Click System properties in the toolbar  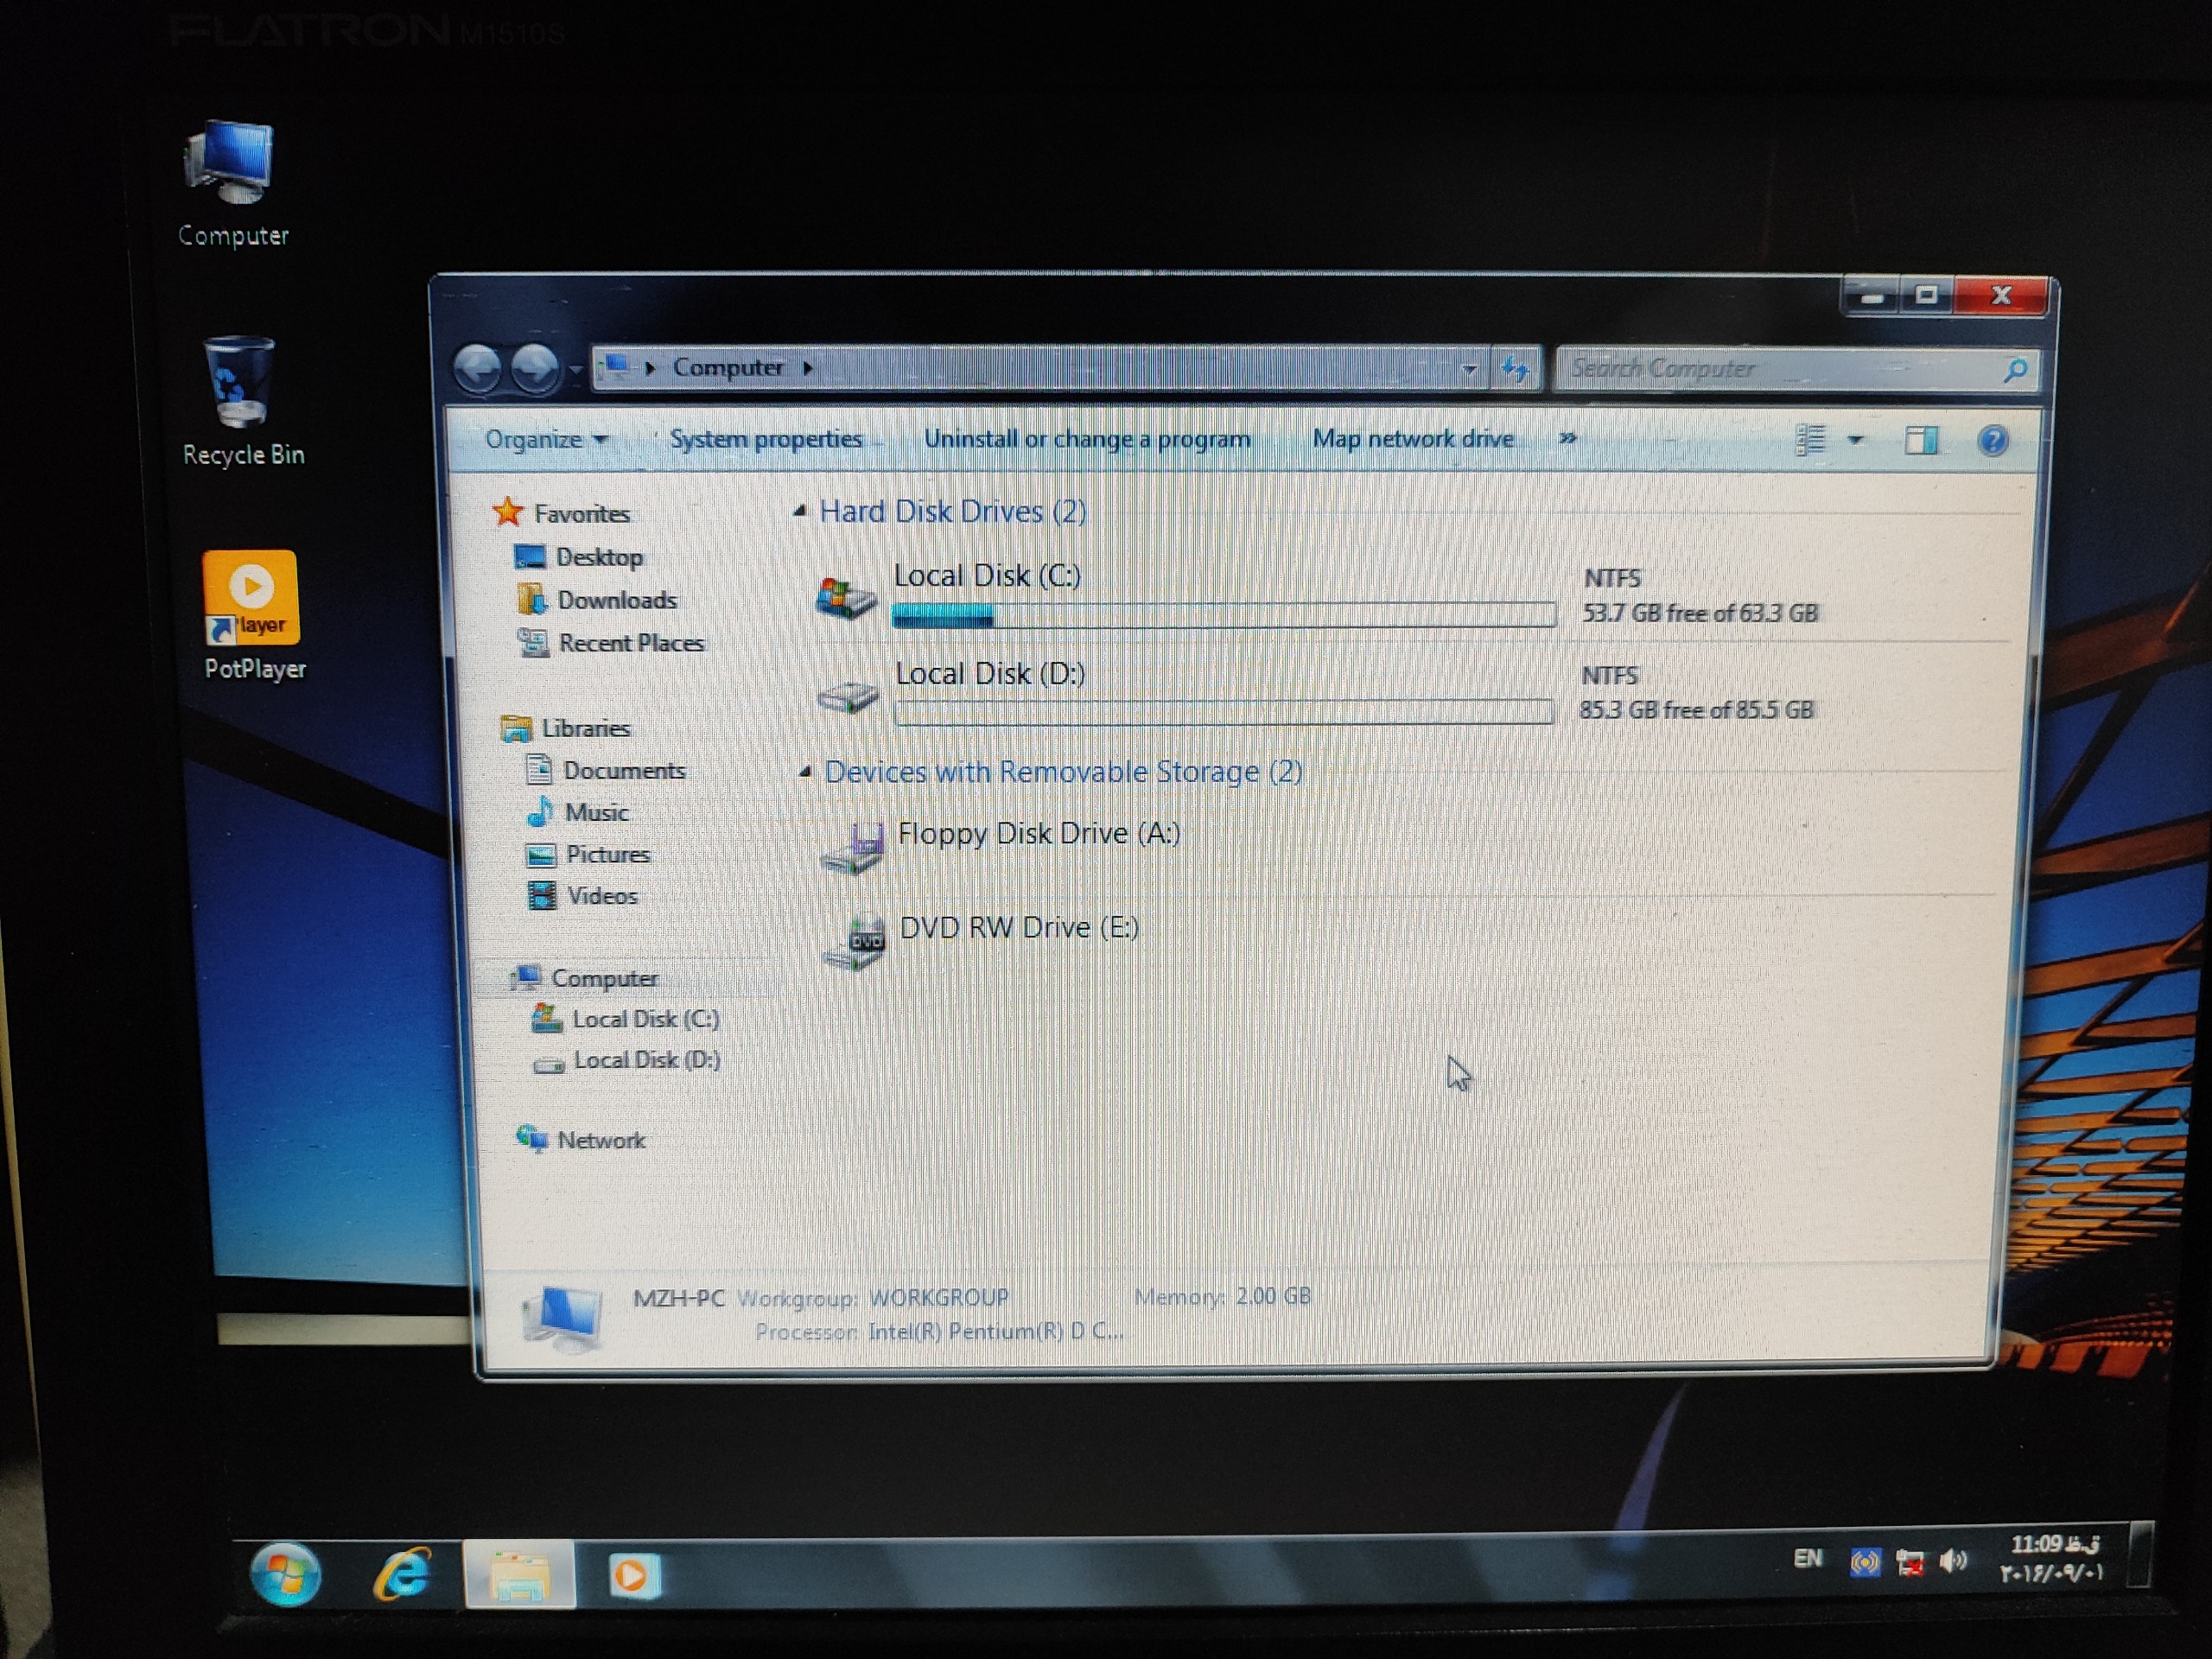pos(765,439)
